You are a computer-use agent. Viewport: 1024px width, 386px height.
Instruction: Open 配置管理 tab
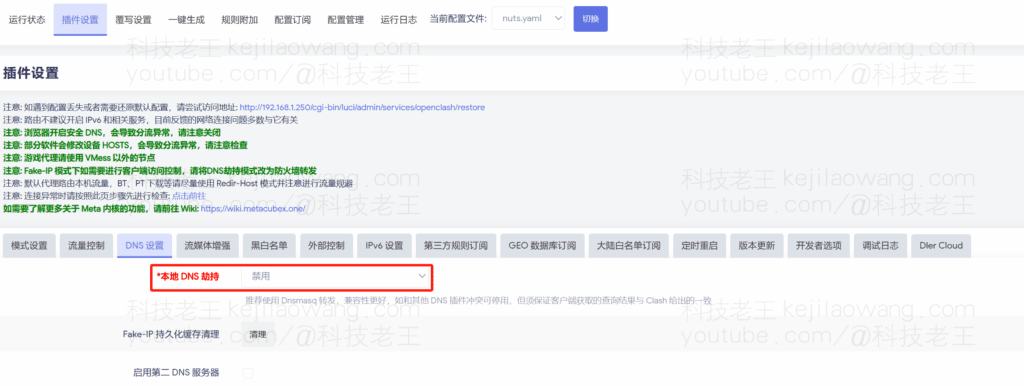(345, 20)
